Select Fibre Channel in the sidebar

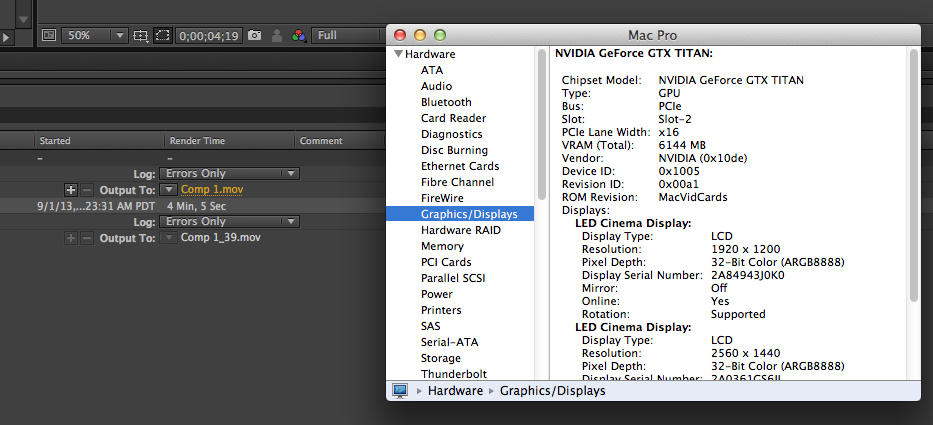pyautogui.click(x=458, y=183)
